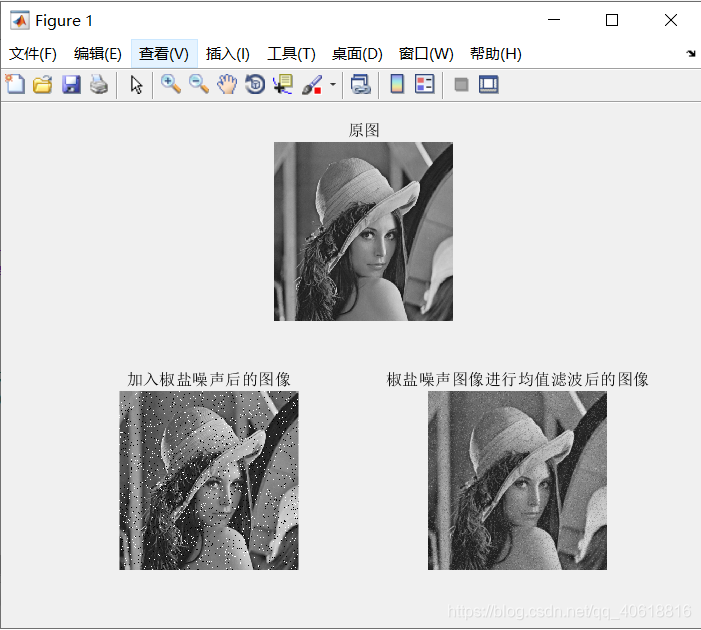Open the 插入(I) menu
The width and height of the screenshot is (701, 630).
[228, 54]
